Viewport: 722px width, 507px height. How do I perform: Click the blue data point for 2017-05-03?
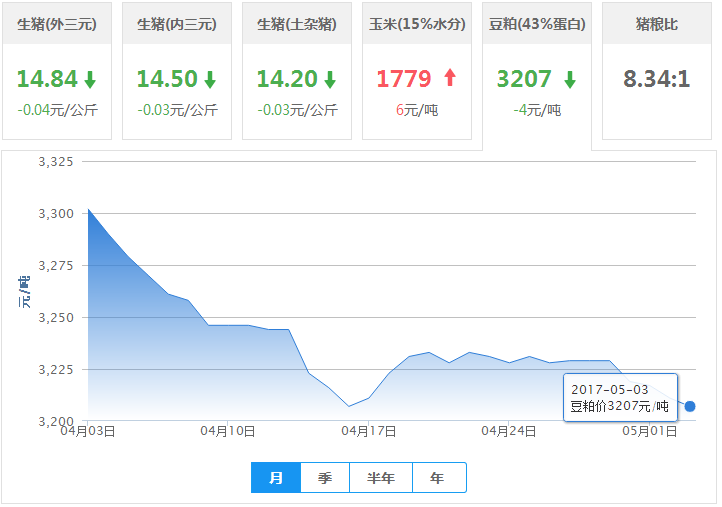[x=690, y=406]
